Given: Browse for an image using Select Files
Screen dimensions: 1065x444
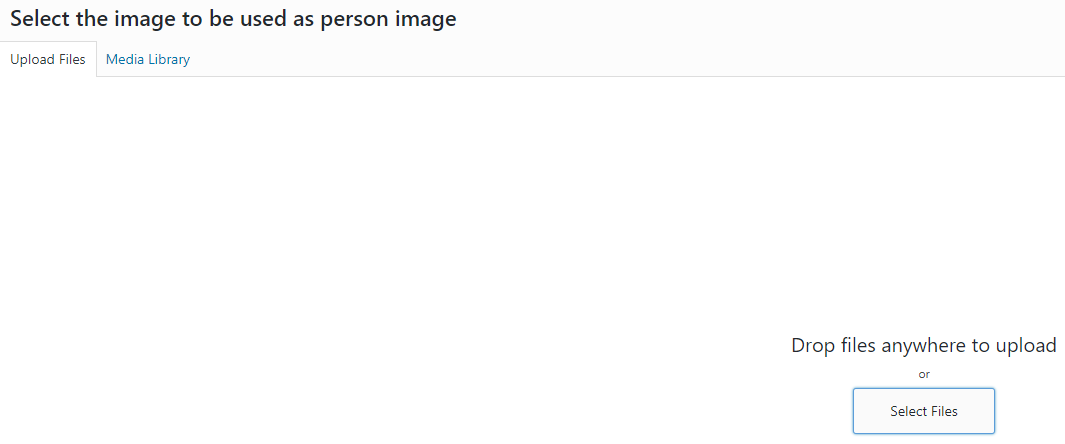Looking at the screenshot, I should point(924,411).
